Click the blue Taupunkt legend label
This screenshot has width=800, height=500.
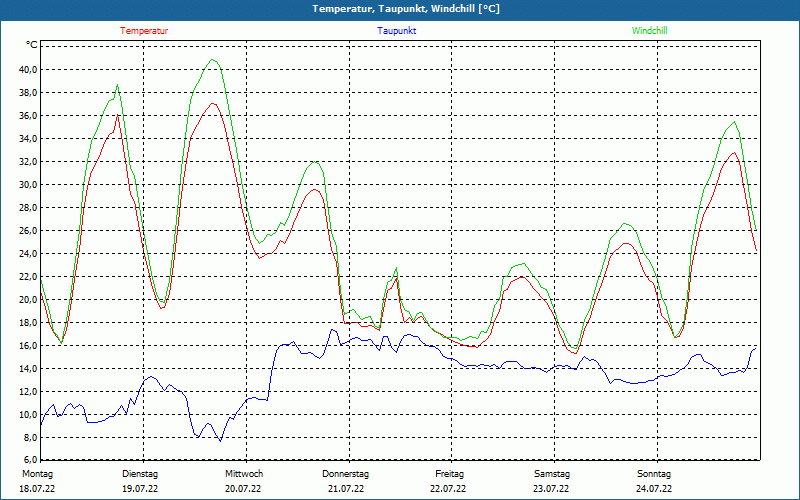pyautogui.click(x=396, y=31)
